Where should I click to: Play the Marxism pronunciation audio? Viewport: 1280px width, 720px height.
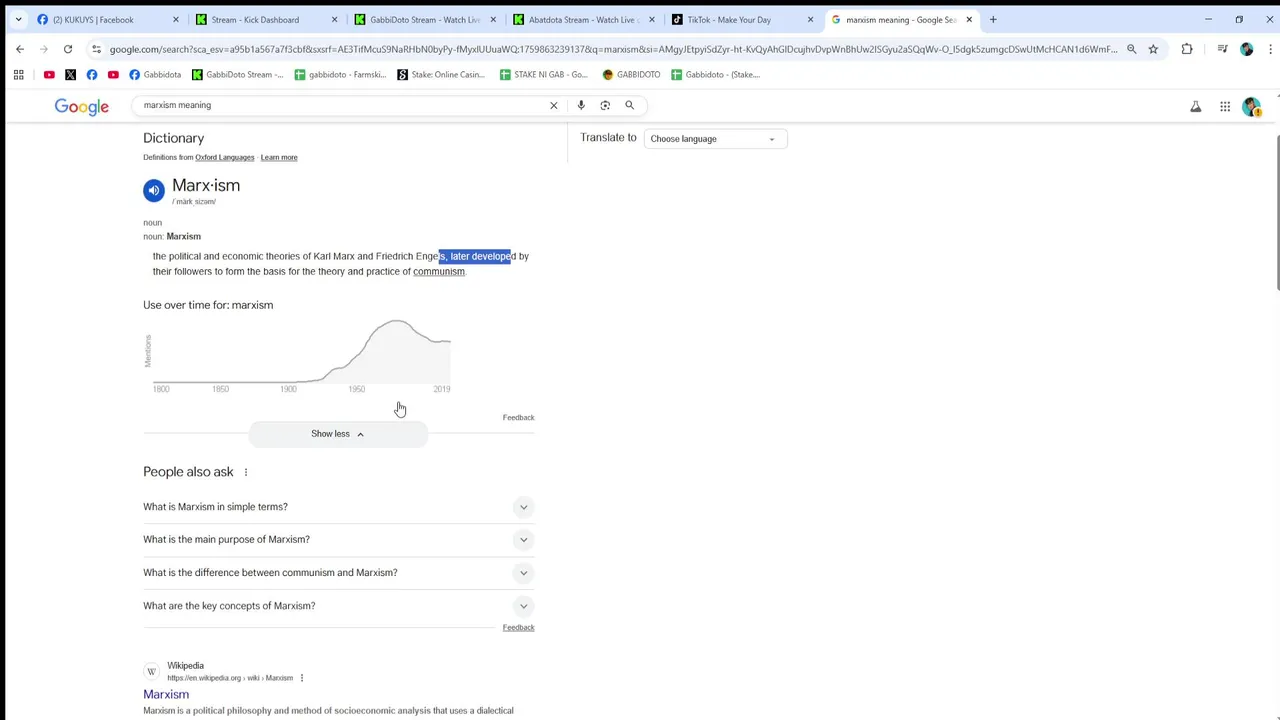pos(153,190)
